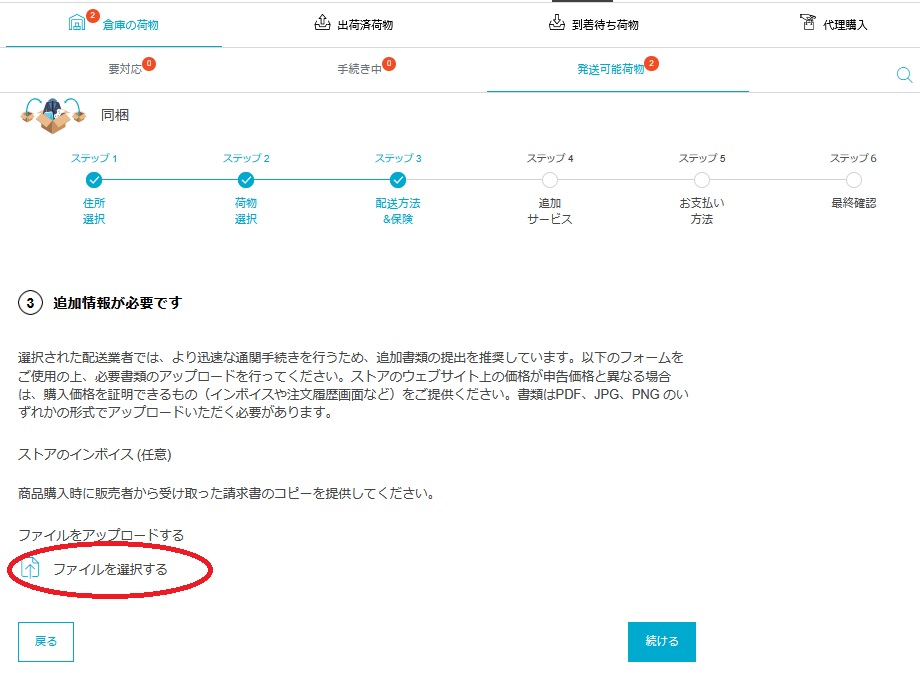Click the magnifying glass search icon
920x673 pixels.
click(903, 75)
